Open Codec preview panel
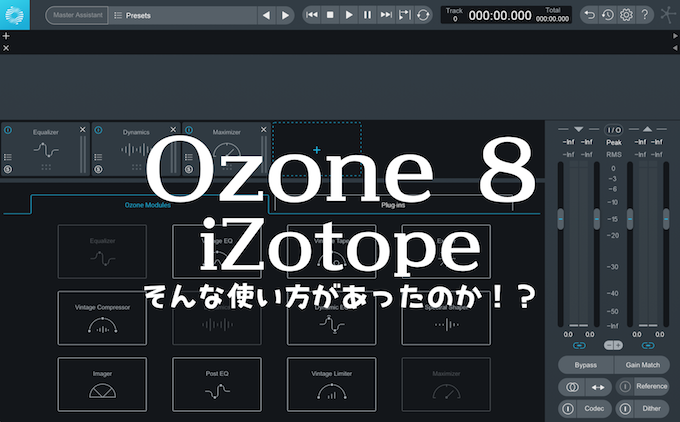This screenshot has height=422, width=680. (x=594, y=409)
